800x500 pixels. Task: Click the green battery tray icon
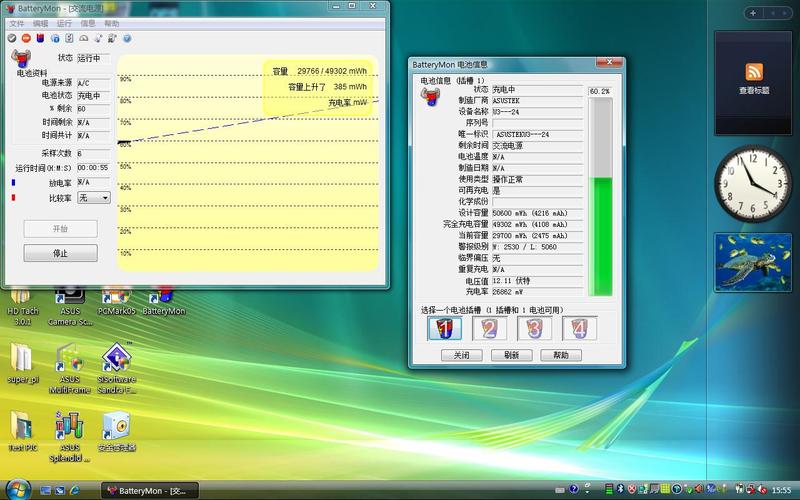coord(609,489)
